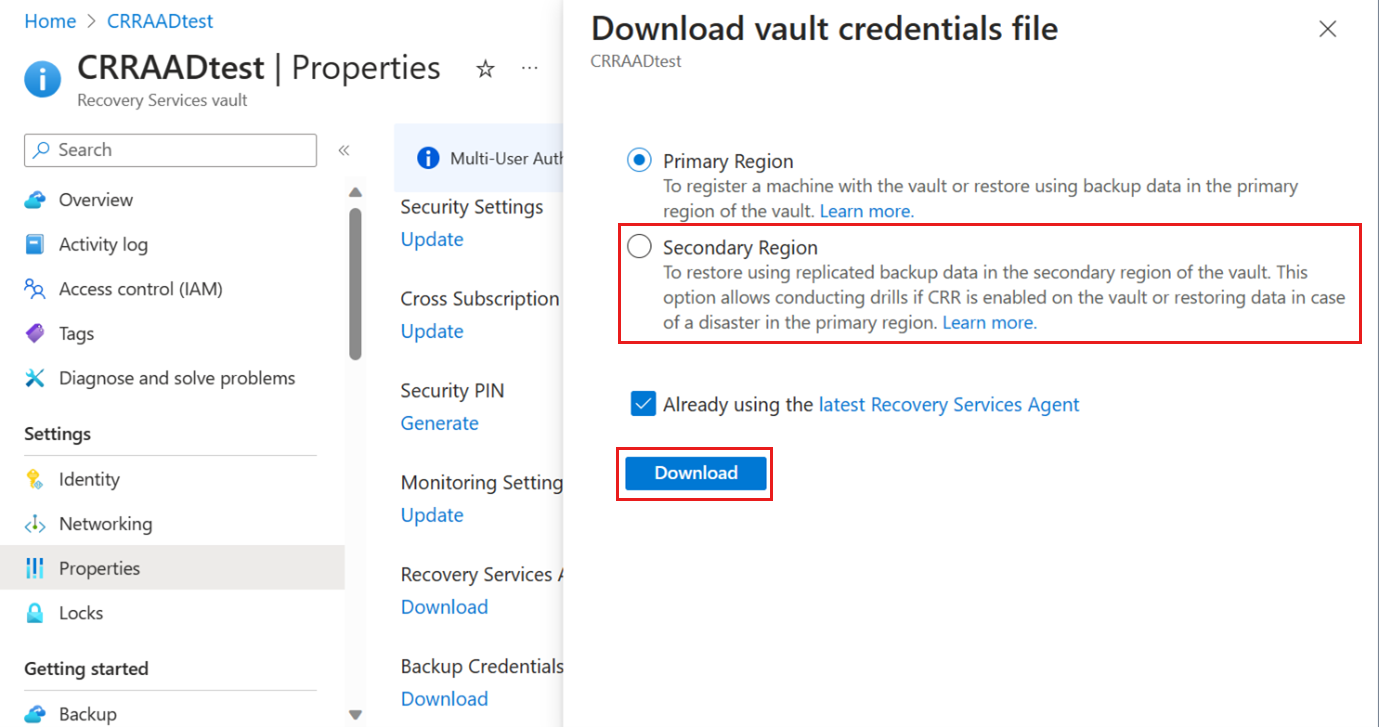Click the sidebar scroll down arrow
Screen dimensions: 1379x727
[x=355, y=714]
